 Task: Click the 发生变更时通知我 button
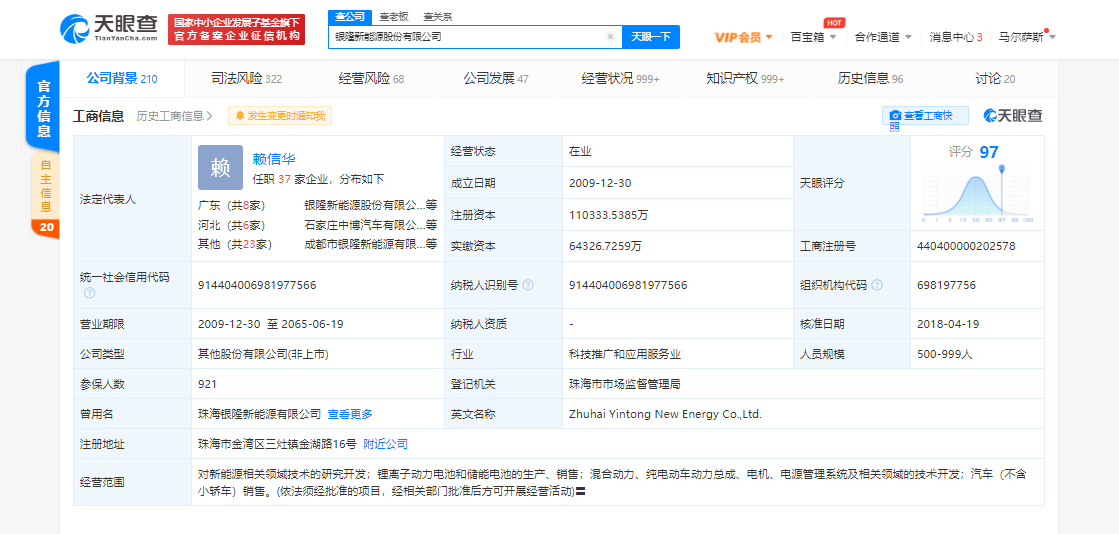280,116
